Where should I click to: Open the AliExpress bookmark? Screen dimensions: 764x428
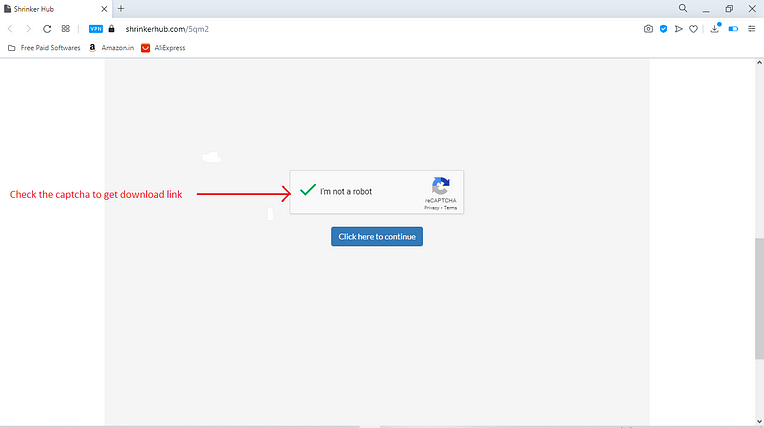pos(163,48)
